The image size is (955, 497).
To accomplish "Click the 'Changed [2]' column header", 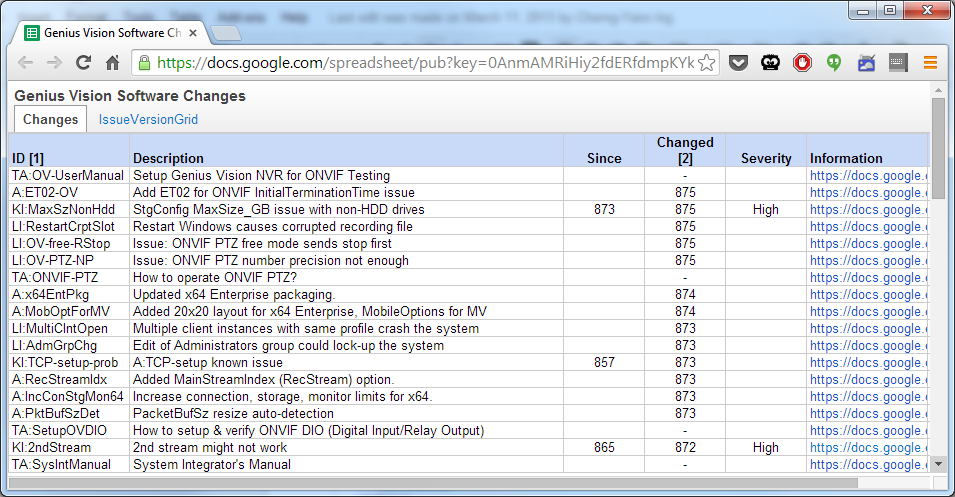I will click(x=685, y=150).
